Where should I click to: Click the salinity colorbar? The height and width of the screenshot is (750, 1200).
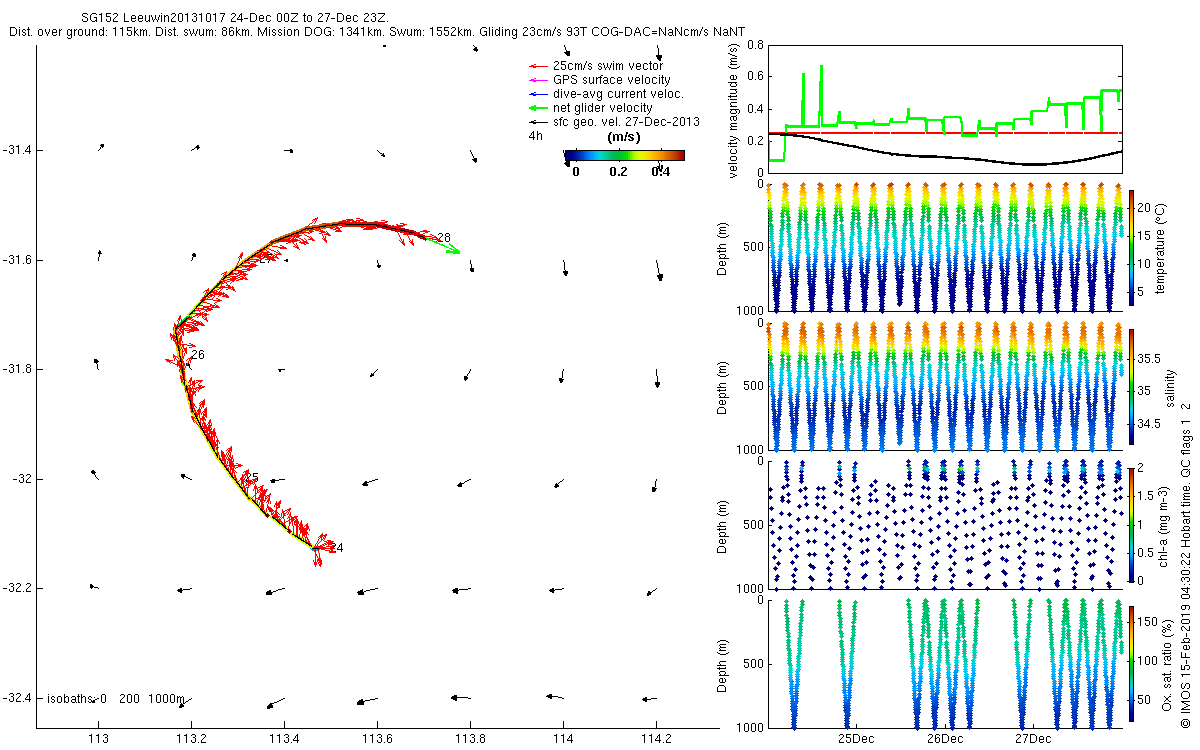[x=1132, y=389]
